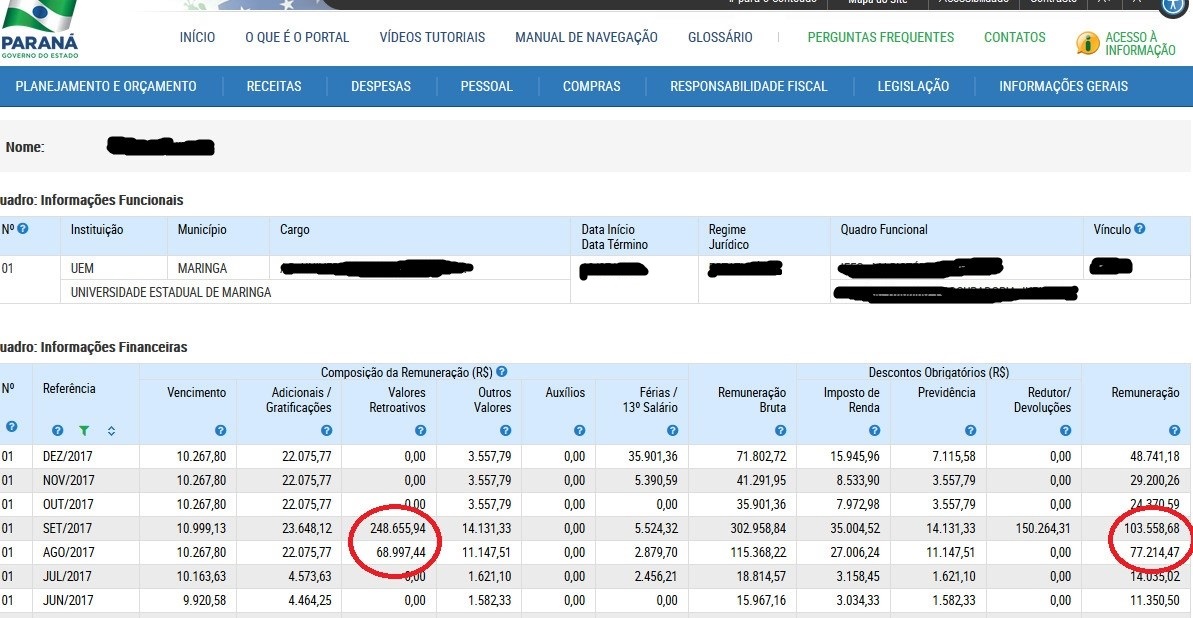Click the Cargo column header
Image resolution: width=1193 pixels, height=618 pixels.
[294, 229]
